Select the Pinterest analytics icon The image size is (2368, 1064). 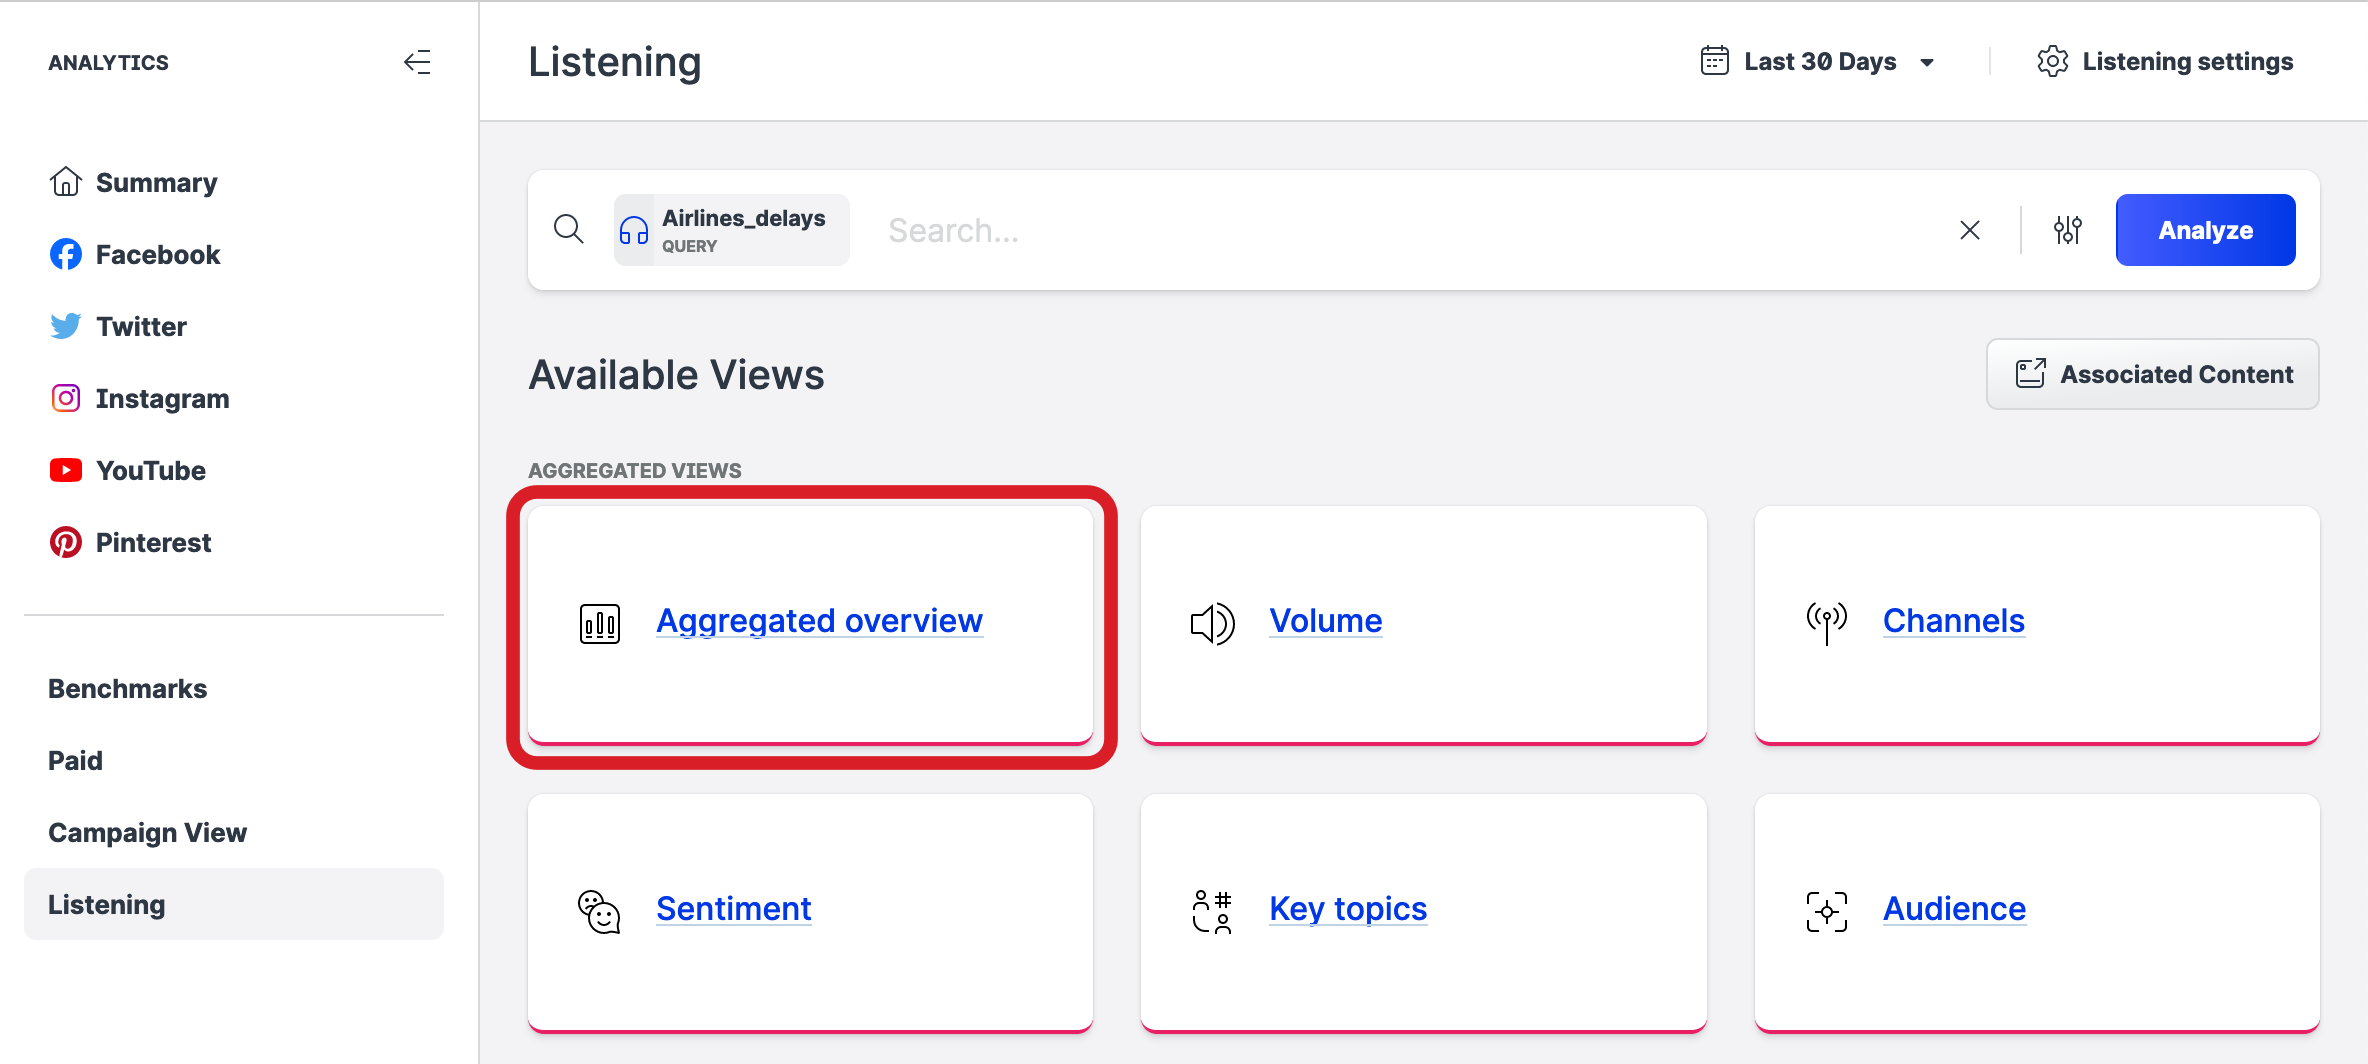click(64, 541)
